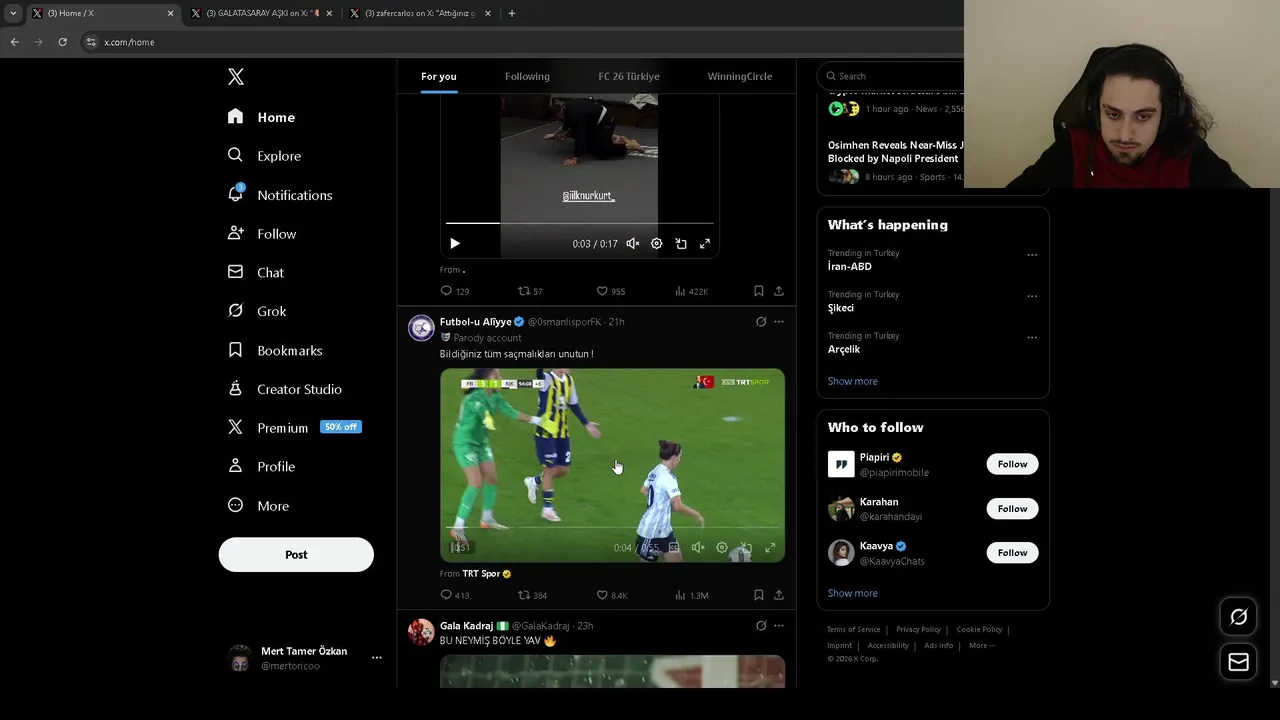This screenshot has height=720, width=1280.
Task: Open Premium with 50% off badge
Action: click(x=294, y=427)
